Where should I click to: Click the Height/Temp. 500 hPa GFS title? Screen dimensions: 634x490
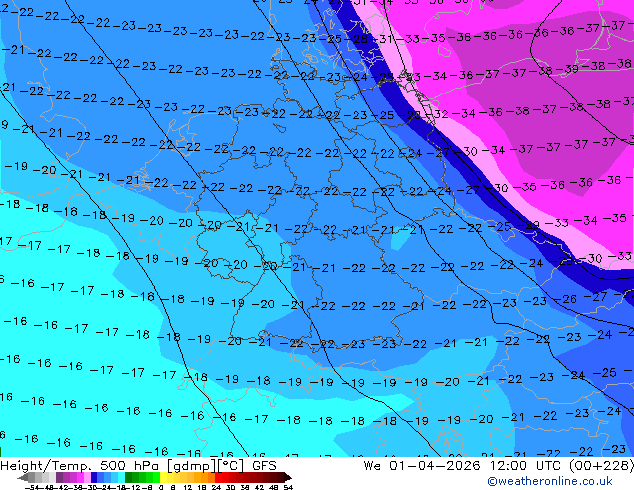coord(138,466)
